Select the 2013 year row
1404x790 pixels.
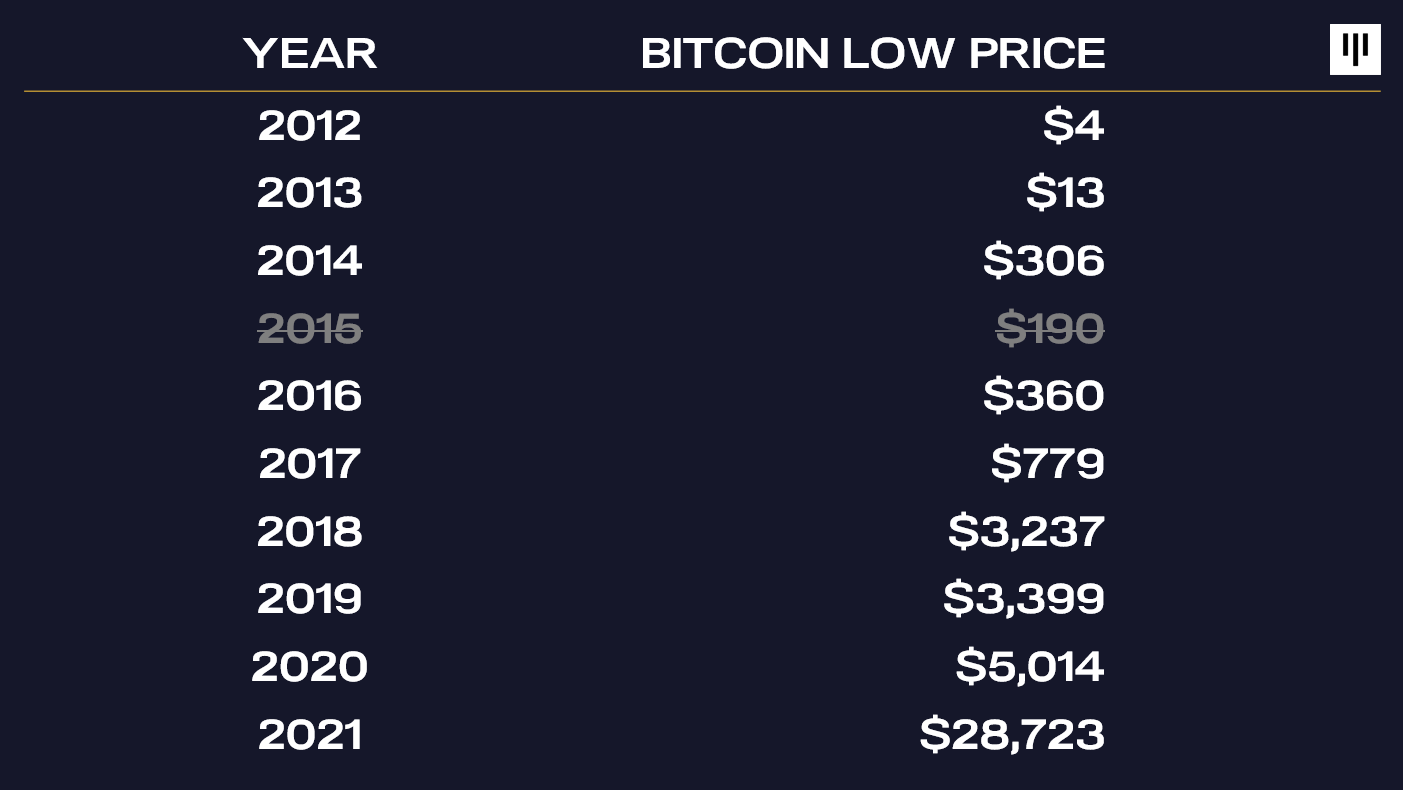point(310,192)
